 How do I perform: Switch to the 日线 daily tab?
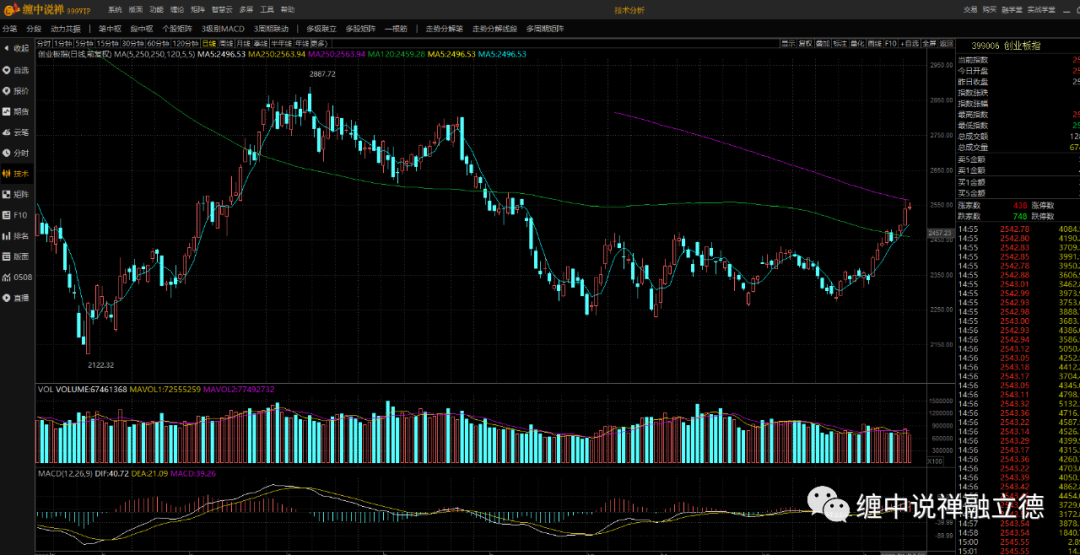(209, 43)
